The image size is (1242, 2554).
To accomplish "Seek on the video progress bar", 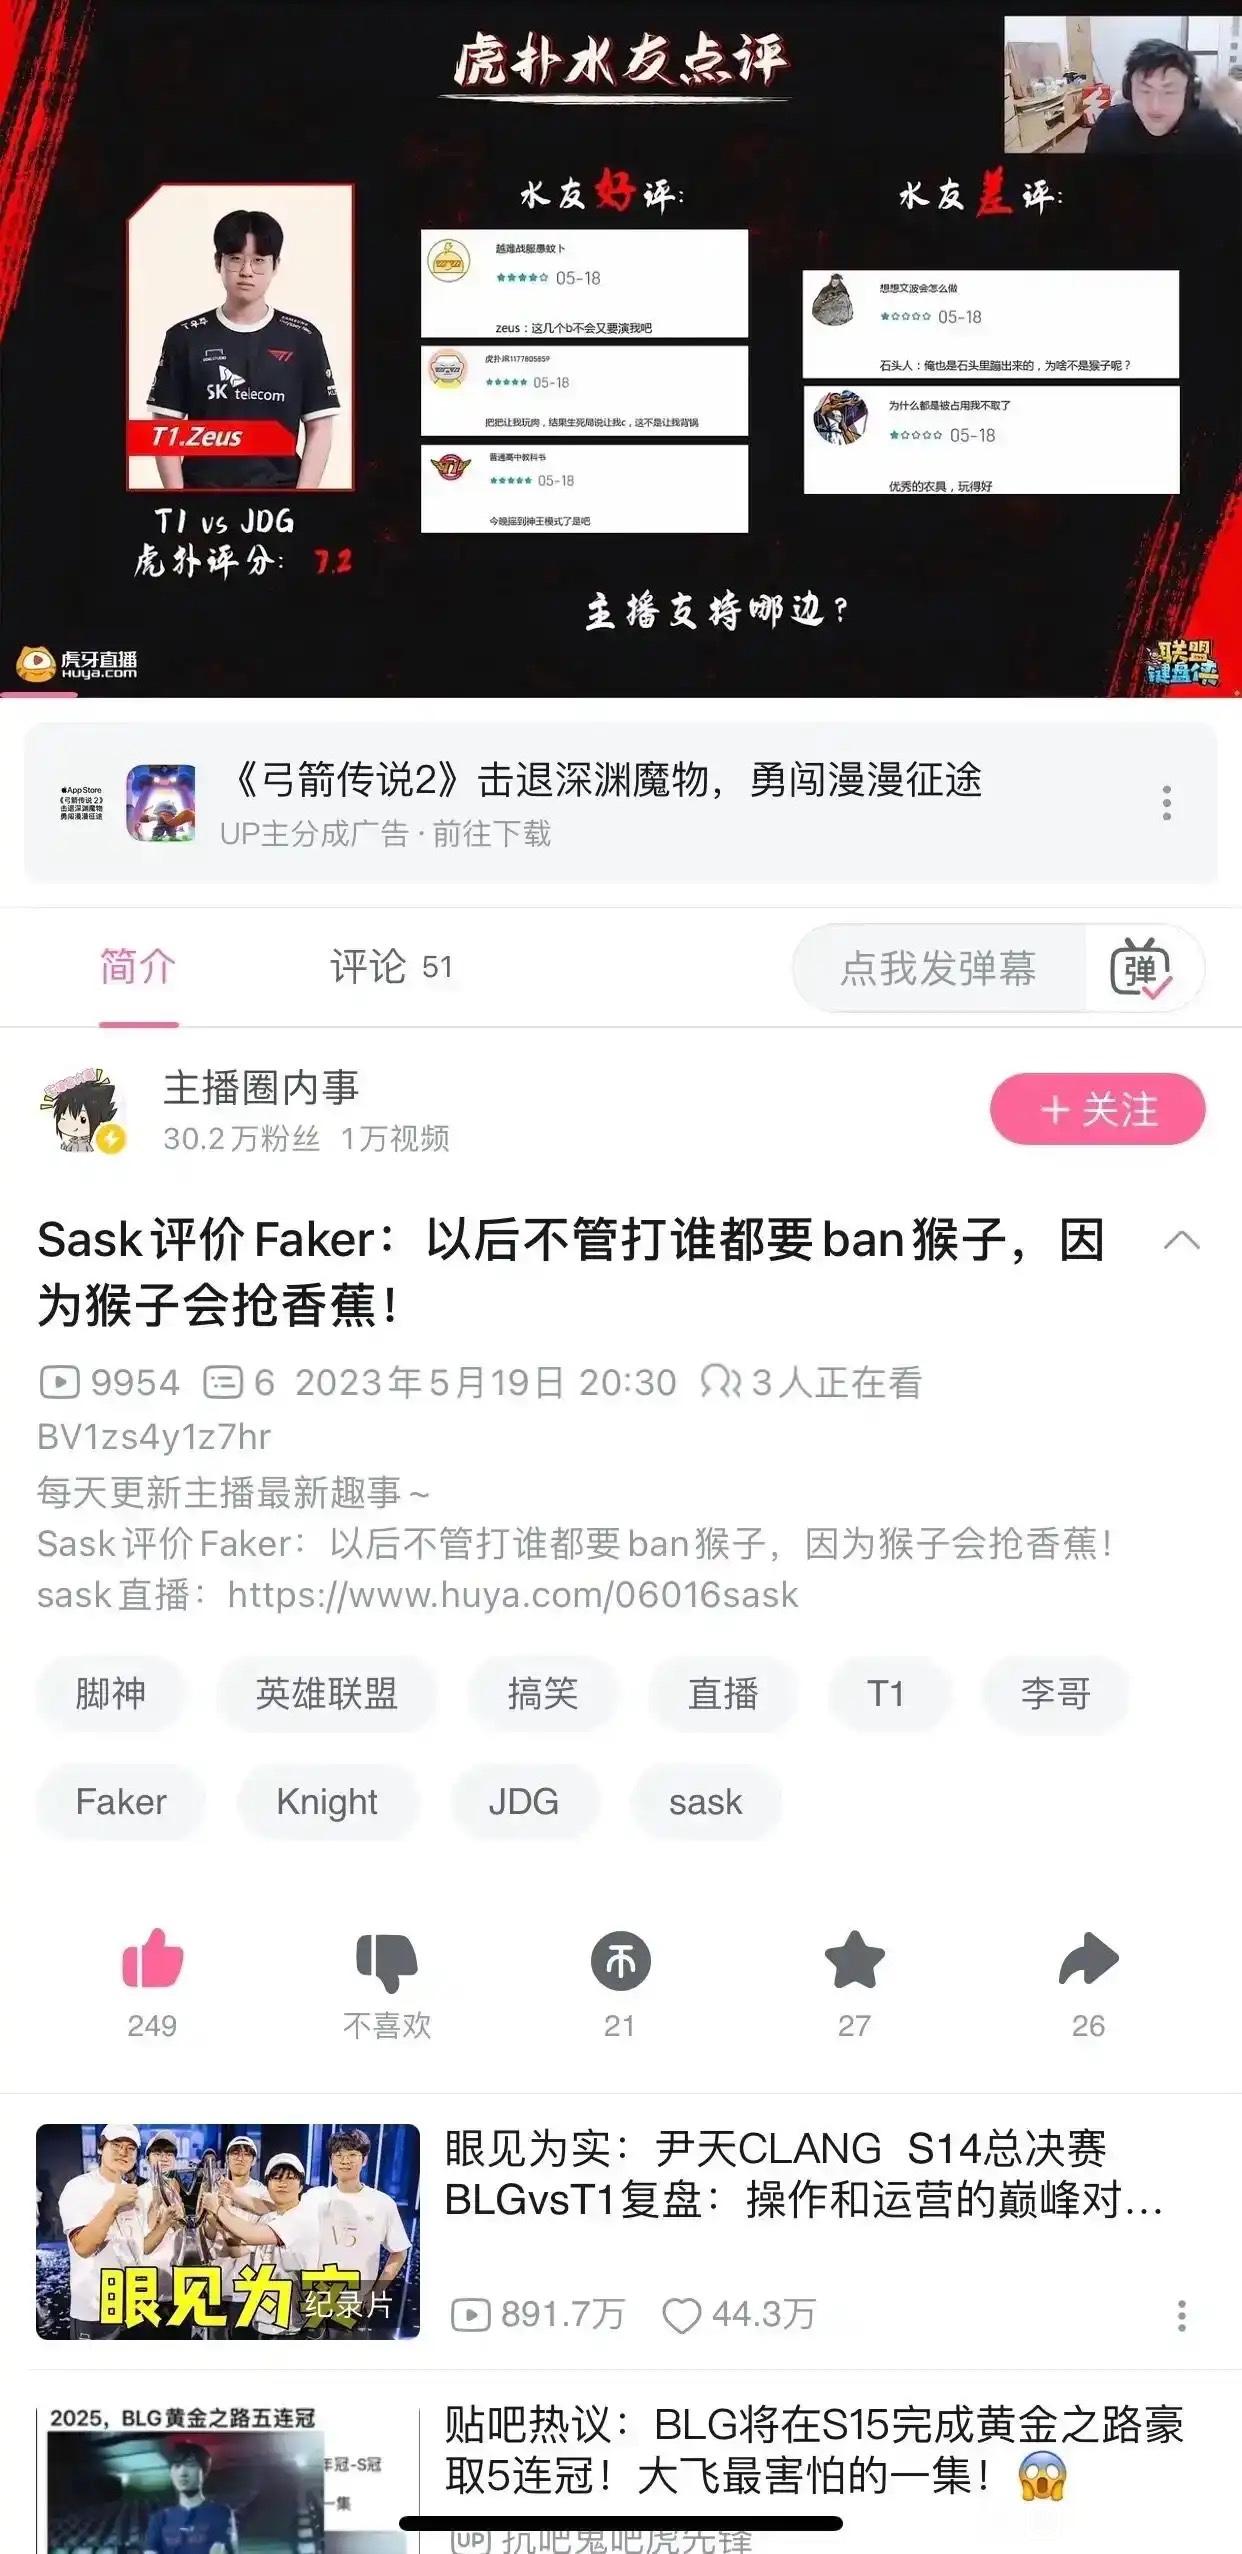I will click(621, 693).
